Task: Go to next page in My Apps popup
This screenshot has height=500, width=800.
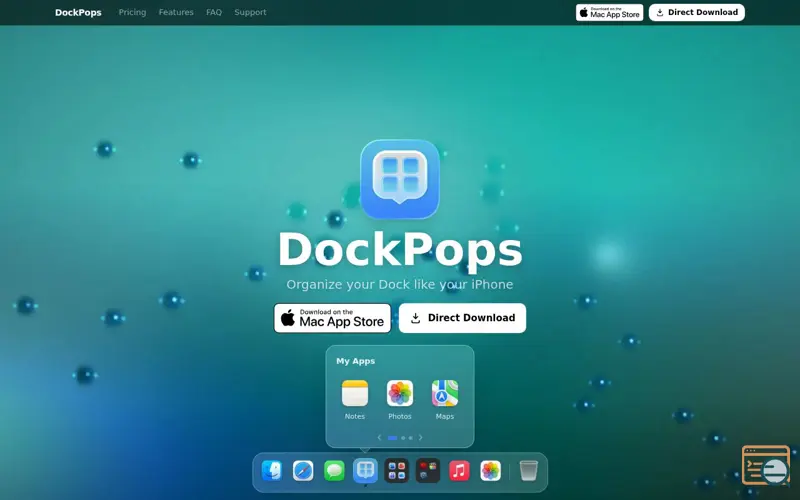Action: (420, 437)
